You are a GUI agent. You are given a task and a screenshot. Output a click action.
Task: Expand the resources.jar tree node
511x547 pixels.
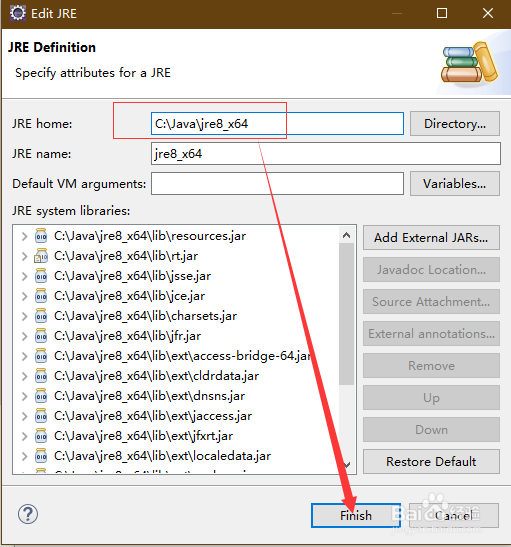tap(24, 236)
